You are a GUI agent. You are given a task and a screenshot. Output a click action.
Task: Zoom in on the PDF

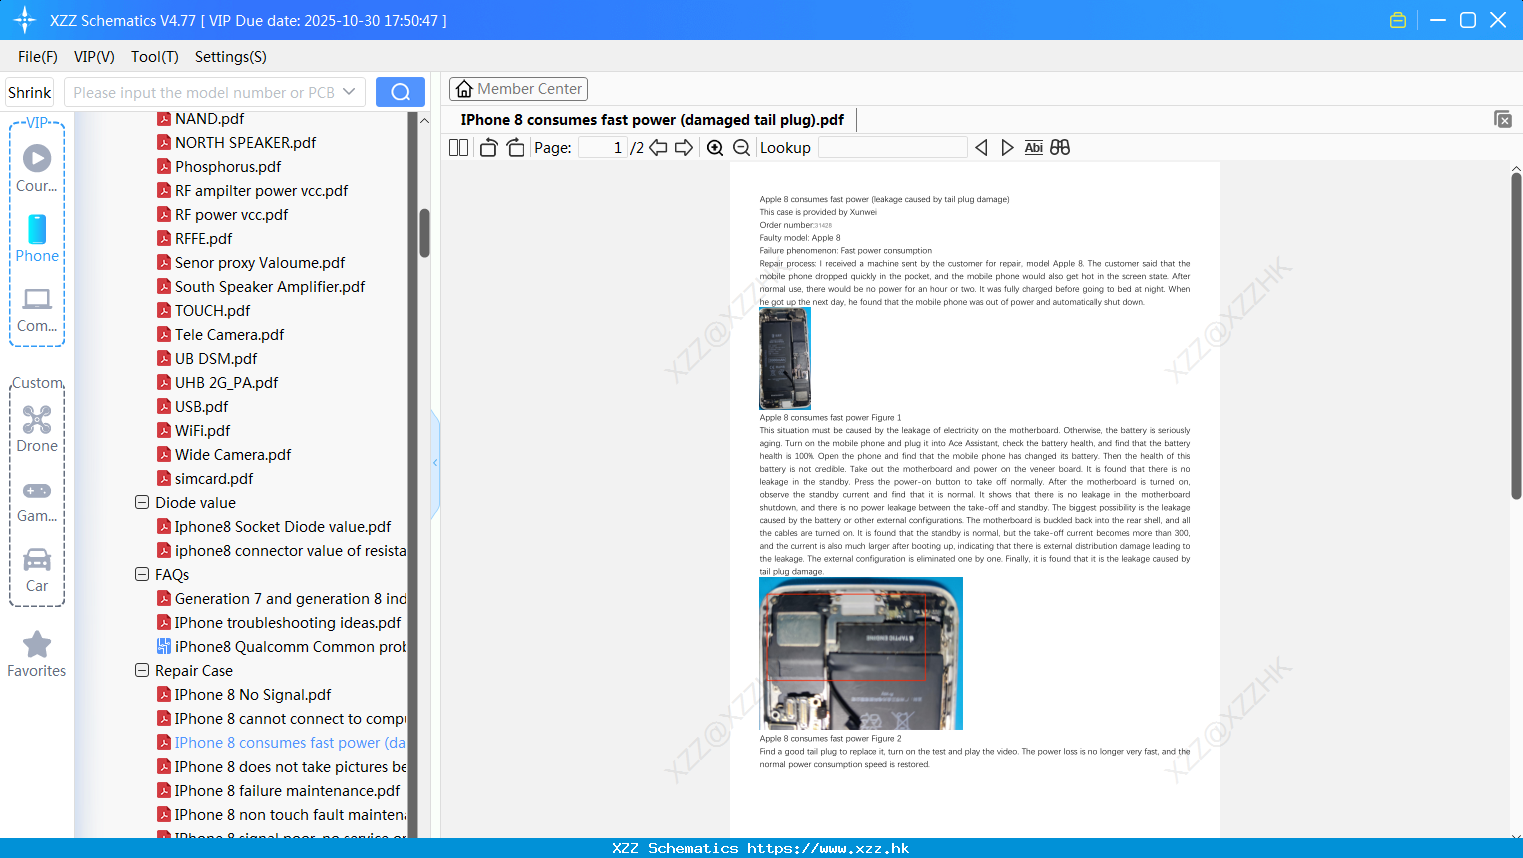(x=715, y=148)
